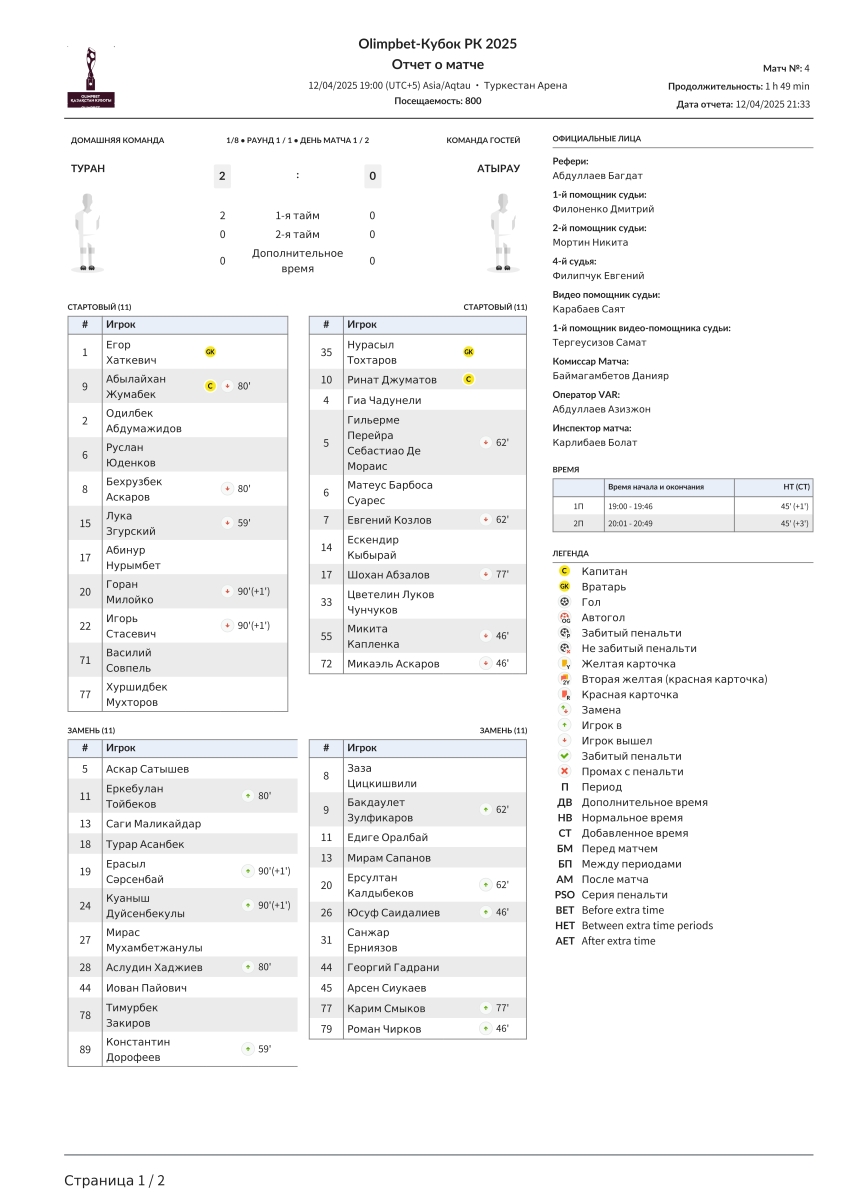The image size is (848, 1200).
Task: Click the Olimpbet cup logo
Action: [x=90, y=76]
